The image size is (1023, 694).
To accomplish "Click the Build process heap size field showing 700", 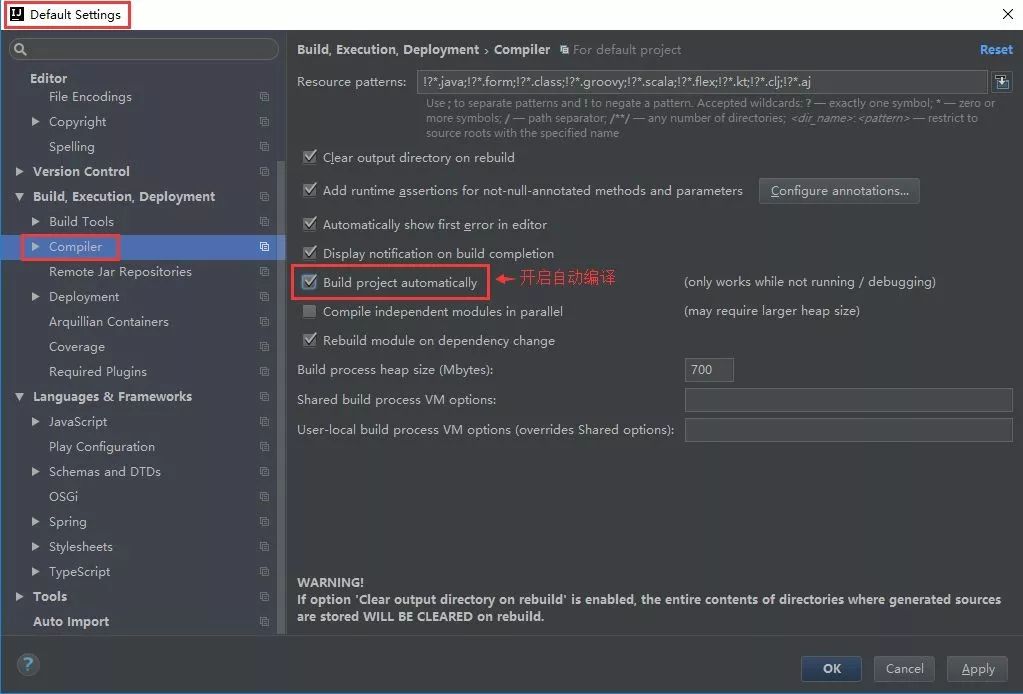I will (x=708, y=369).
